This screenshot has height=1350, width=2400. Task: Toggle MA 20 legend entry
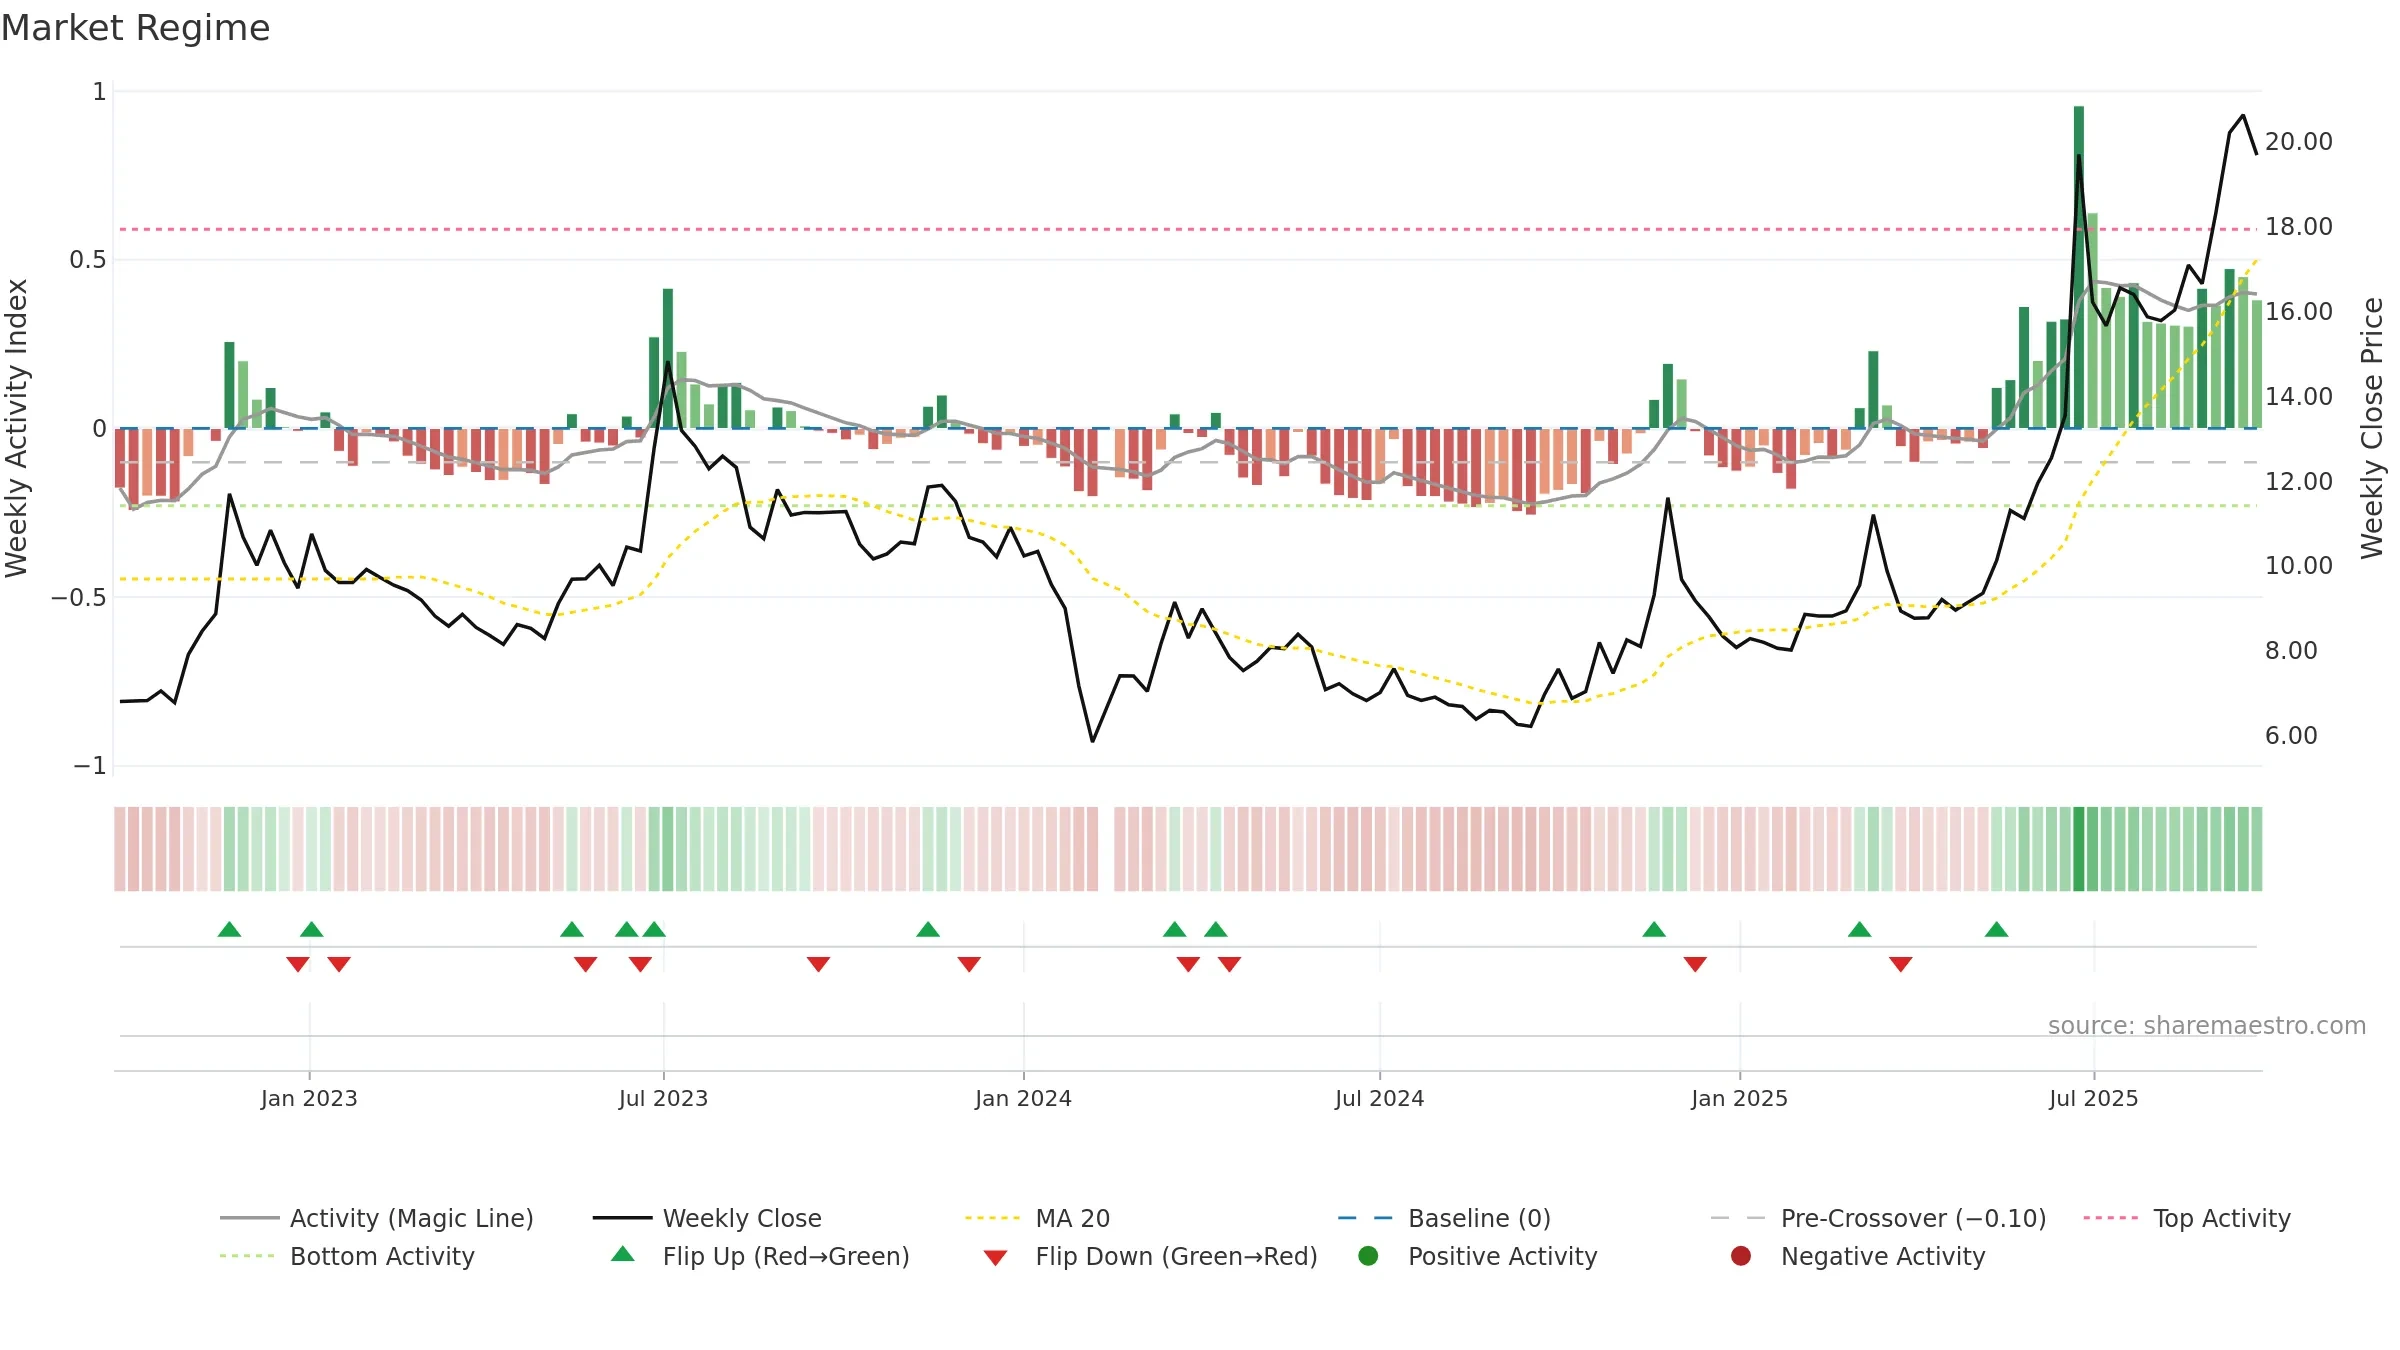pos(1037,1218)
